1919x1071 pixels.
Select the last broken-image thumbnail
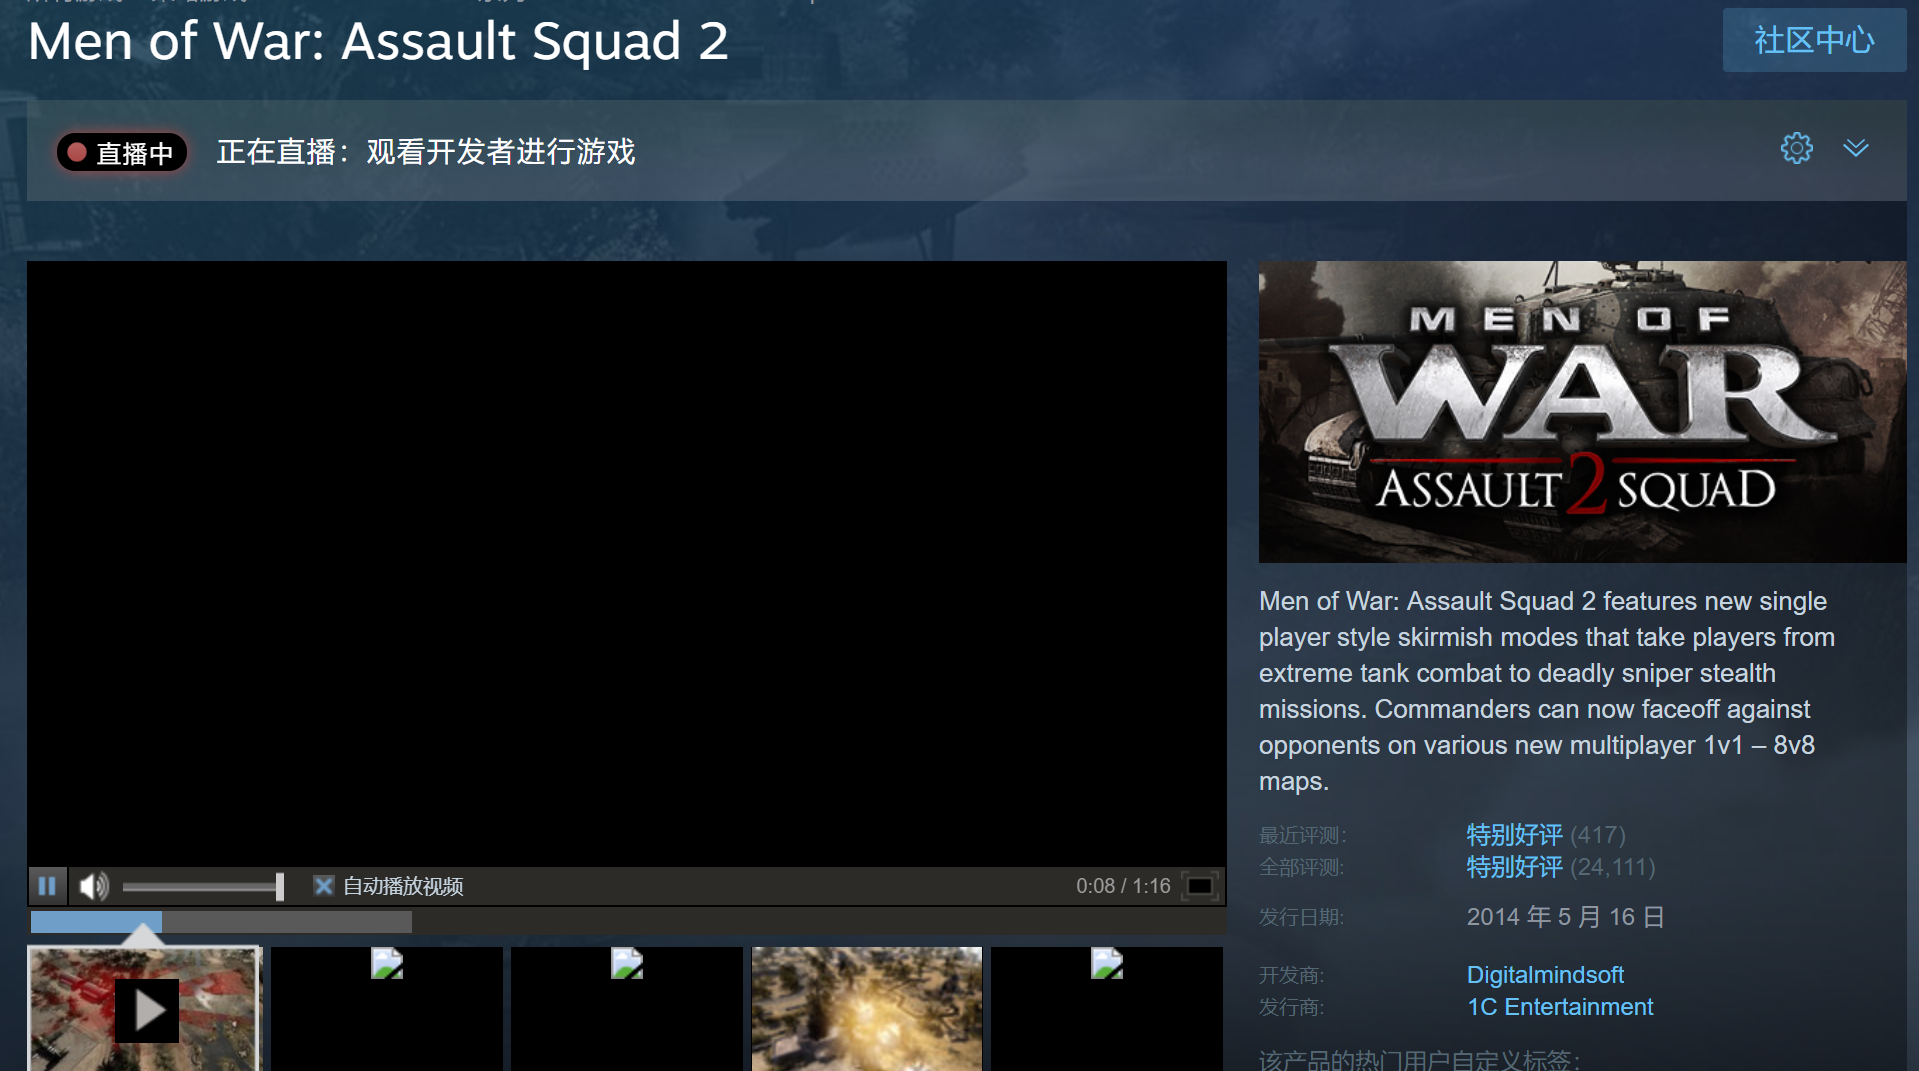coord(1107,1009)
